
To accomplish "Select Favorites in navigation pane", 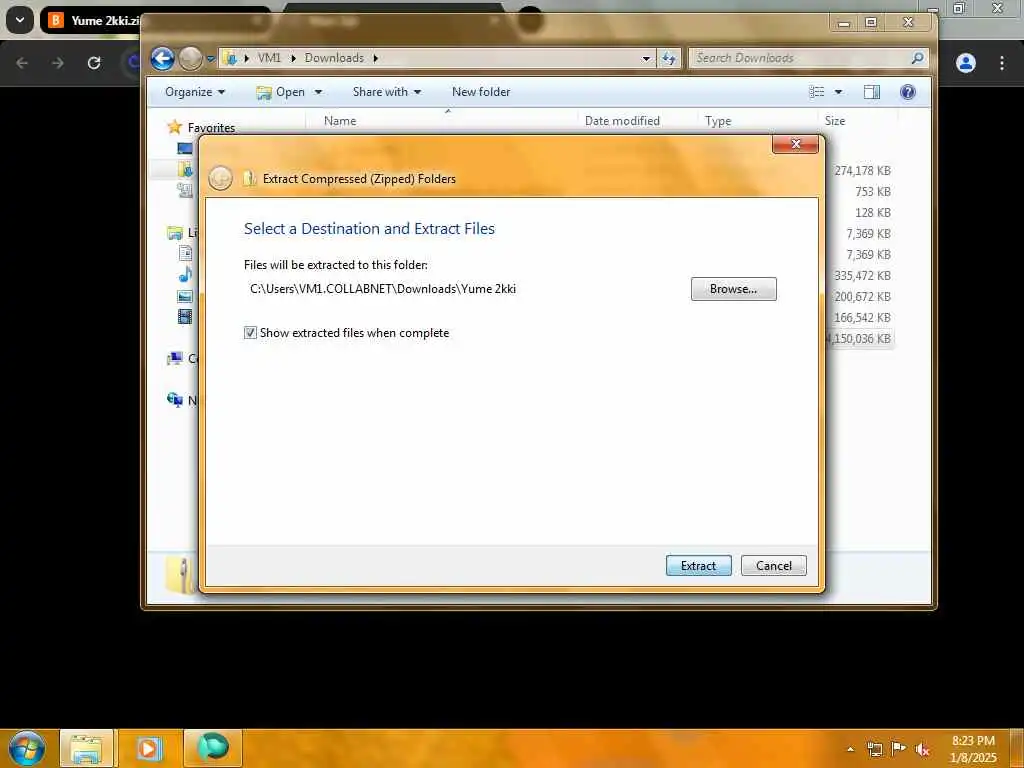I will click(211, 127).
